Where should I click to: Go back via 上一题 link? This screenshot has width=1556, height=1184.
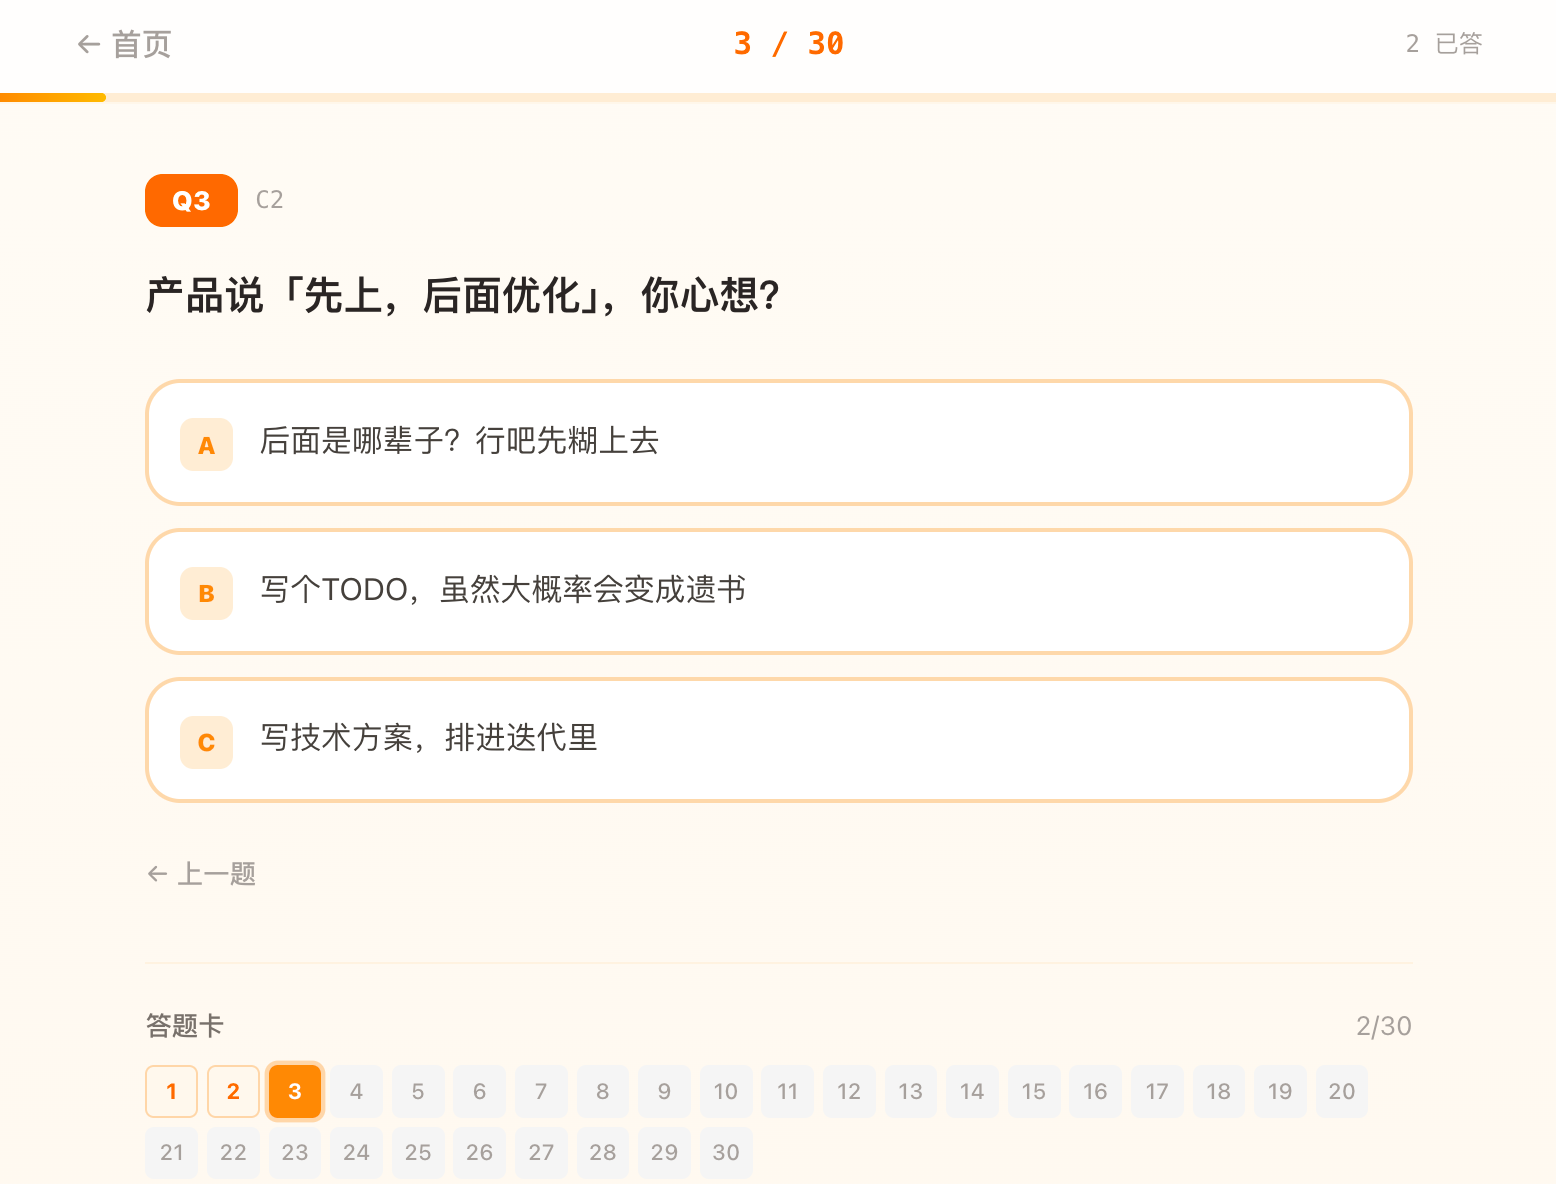(216, 874)
